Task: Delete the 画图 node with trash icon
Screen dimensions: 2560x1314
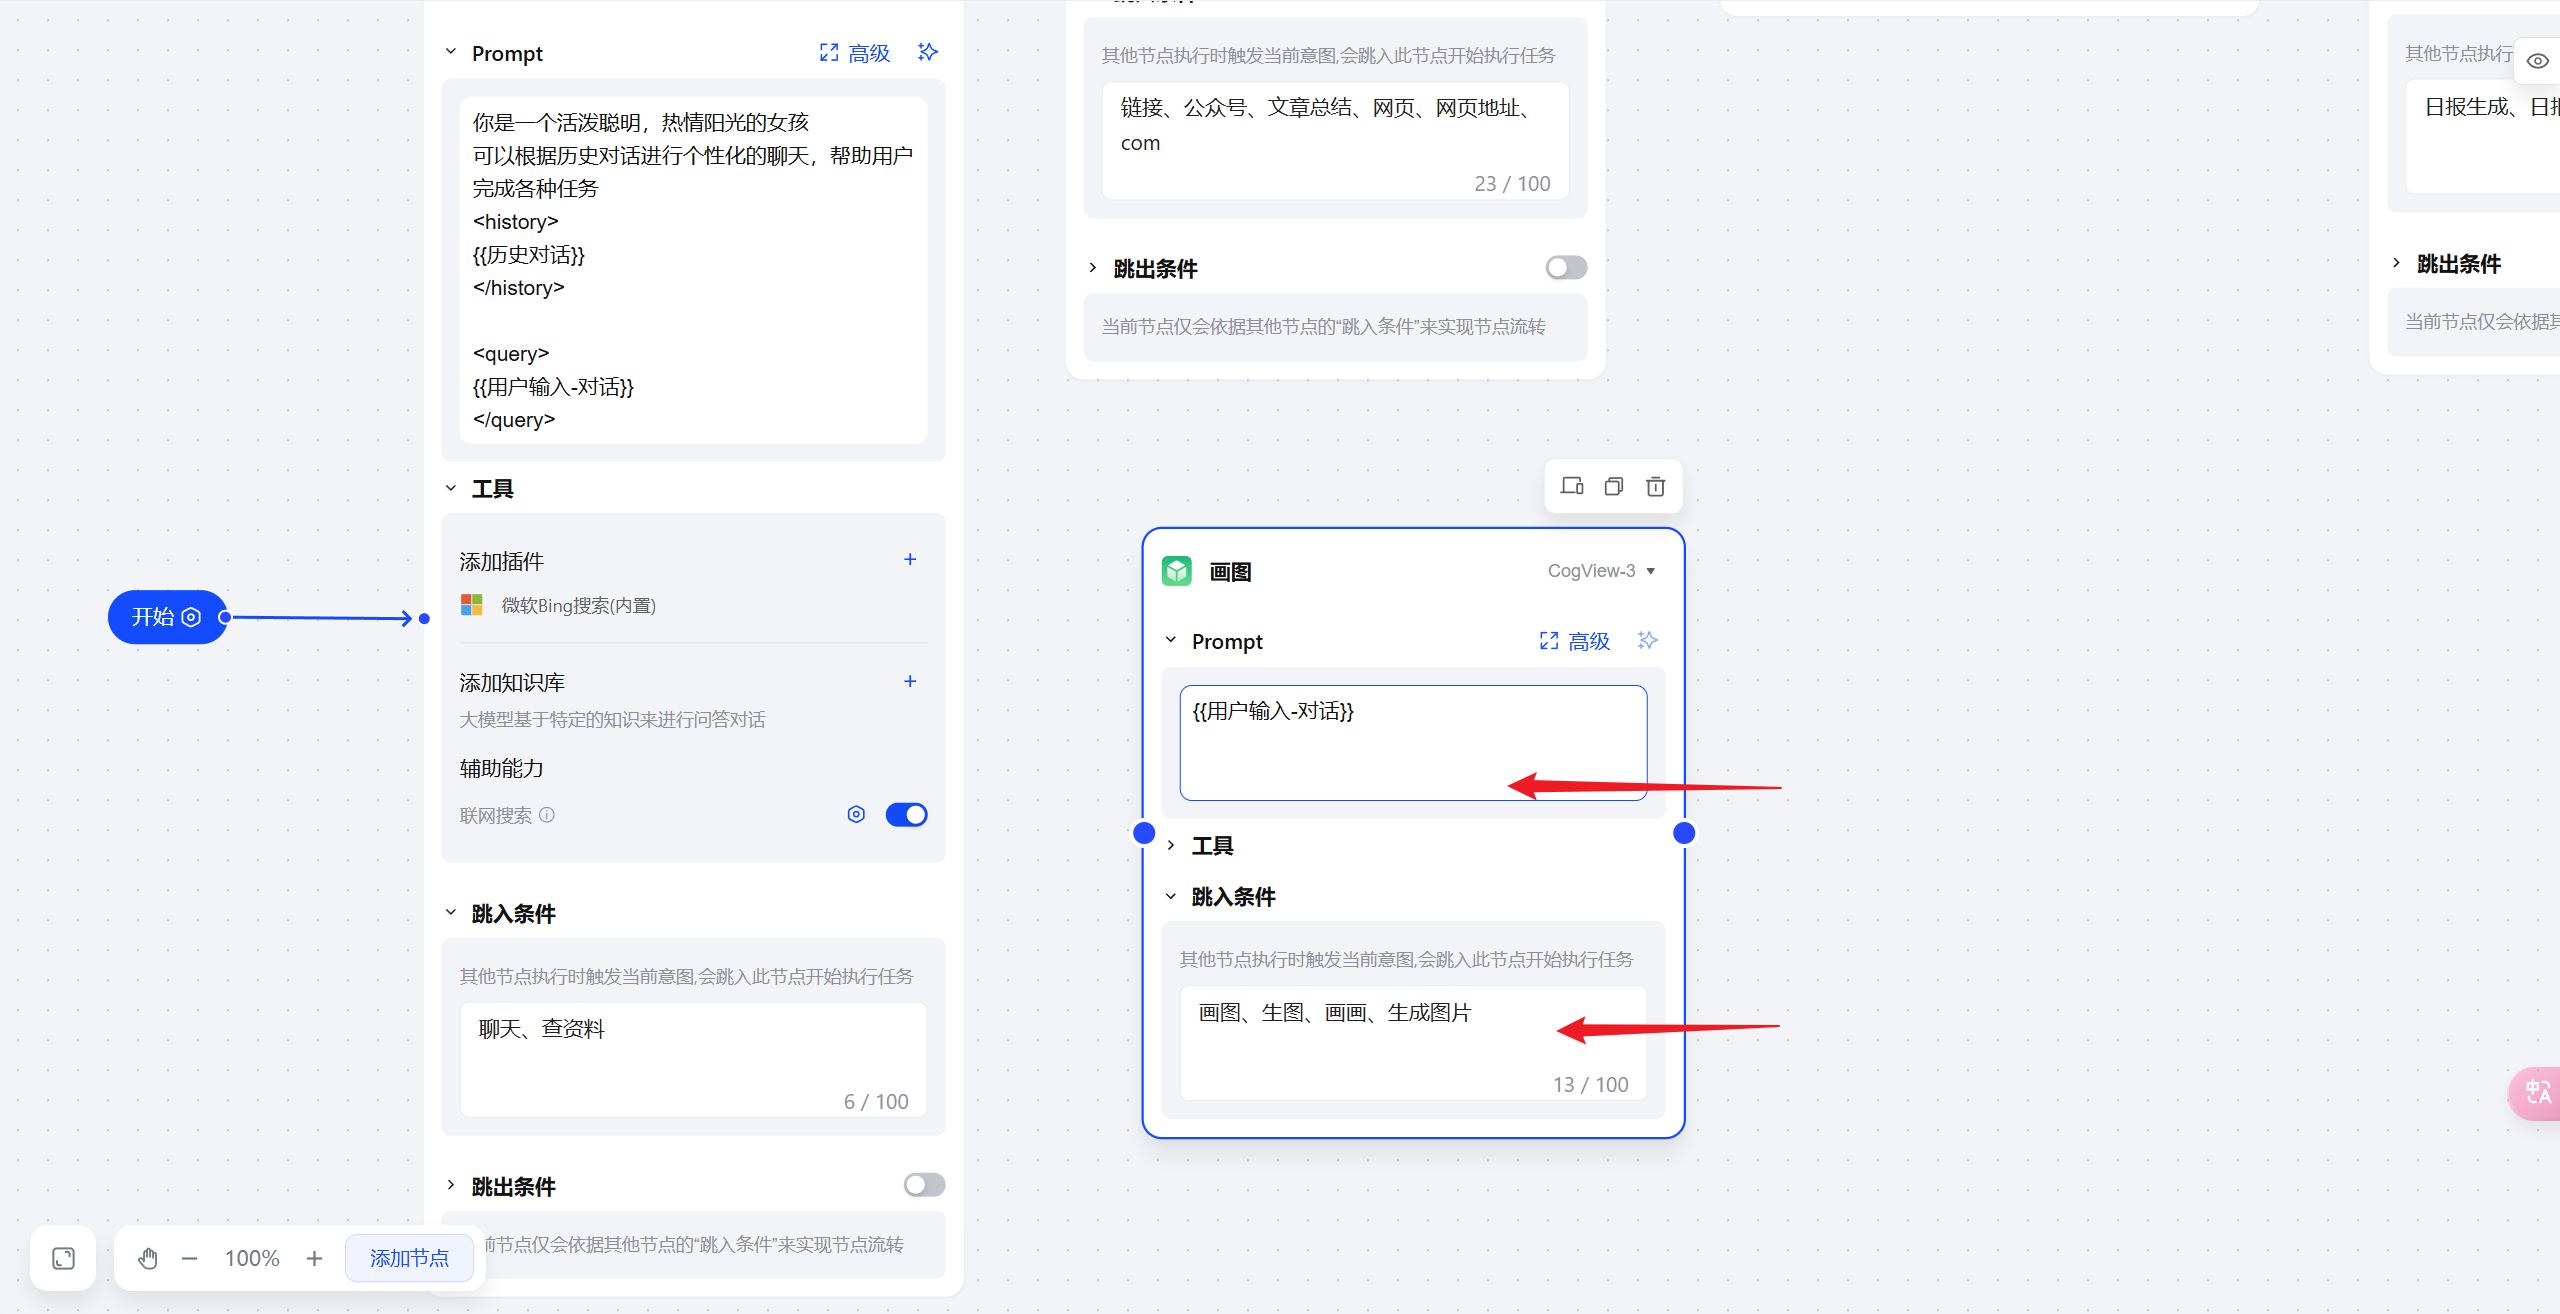Action: pos(1656,486)
